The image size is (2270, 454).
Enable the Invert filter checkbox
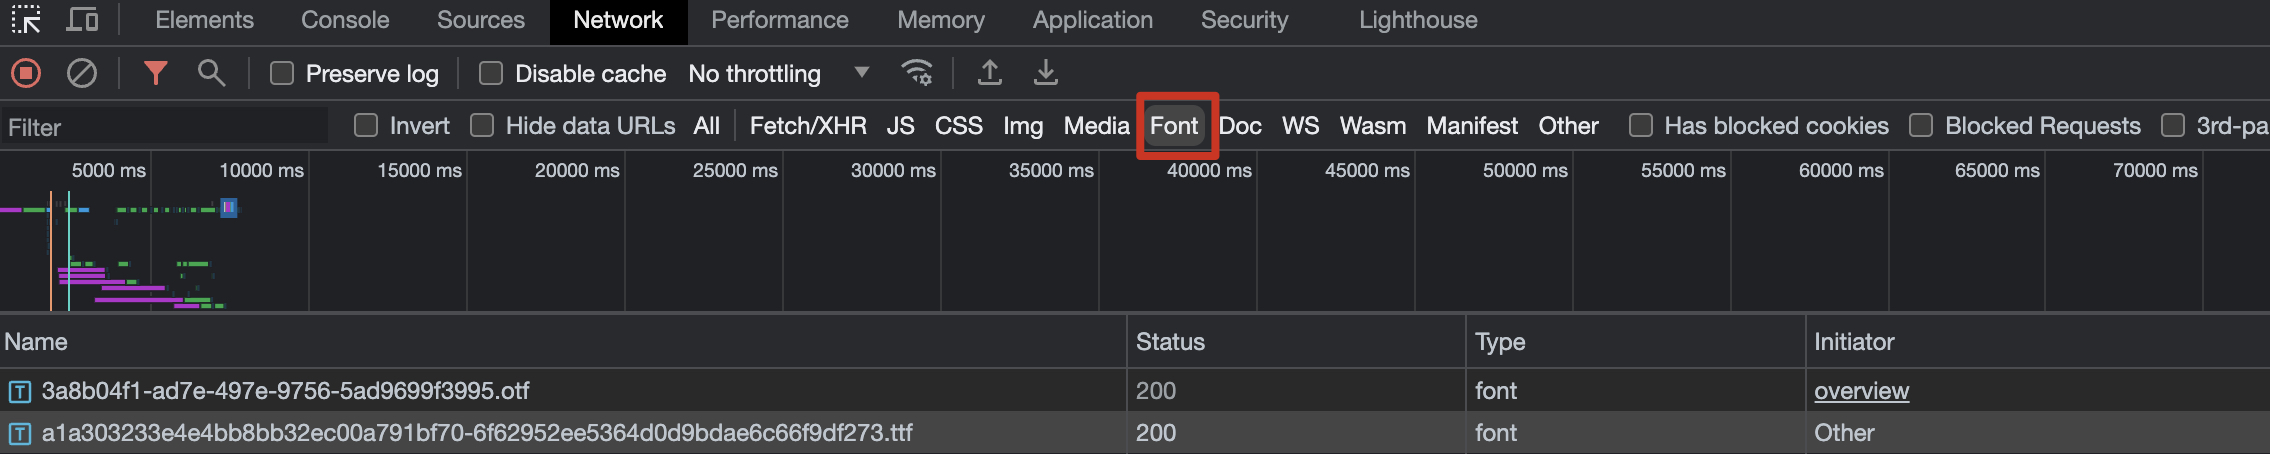366,126
